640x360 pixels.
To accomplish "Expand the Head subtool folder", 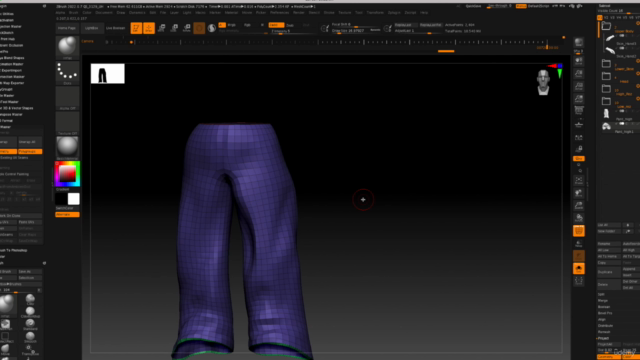I will (607, 76).
